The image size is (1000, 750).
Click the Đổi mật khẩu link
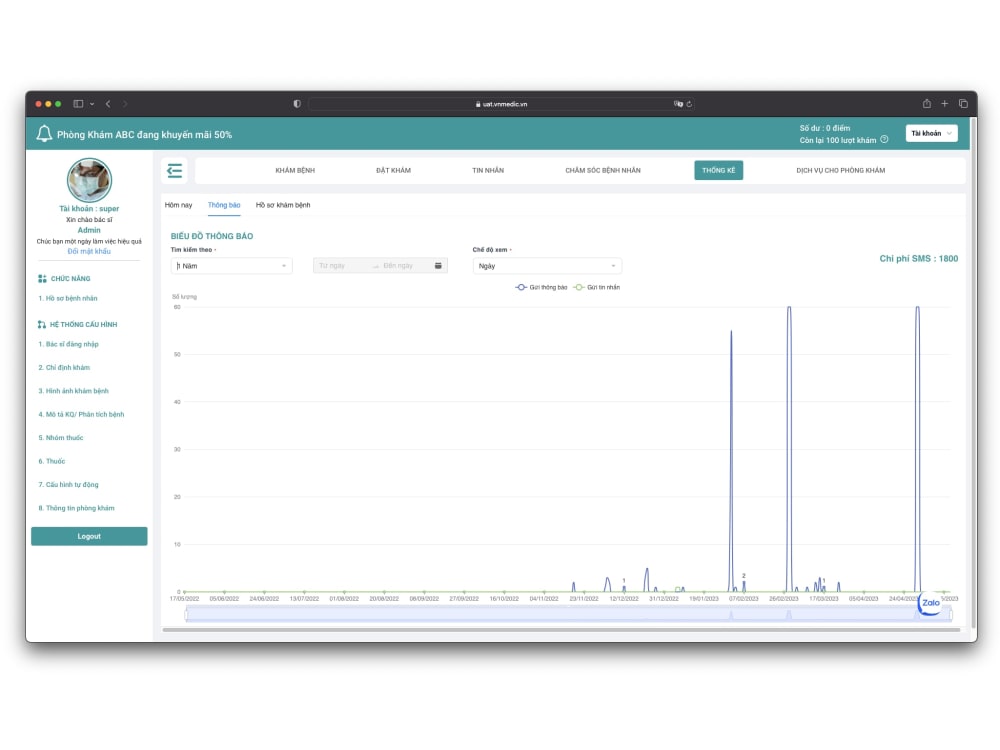tap(89, 251)
